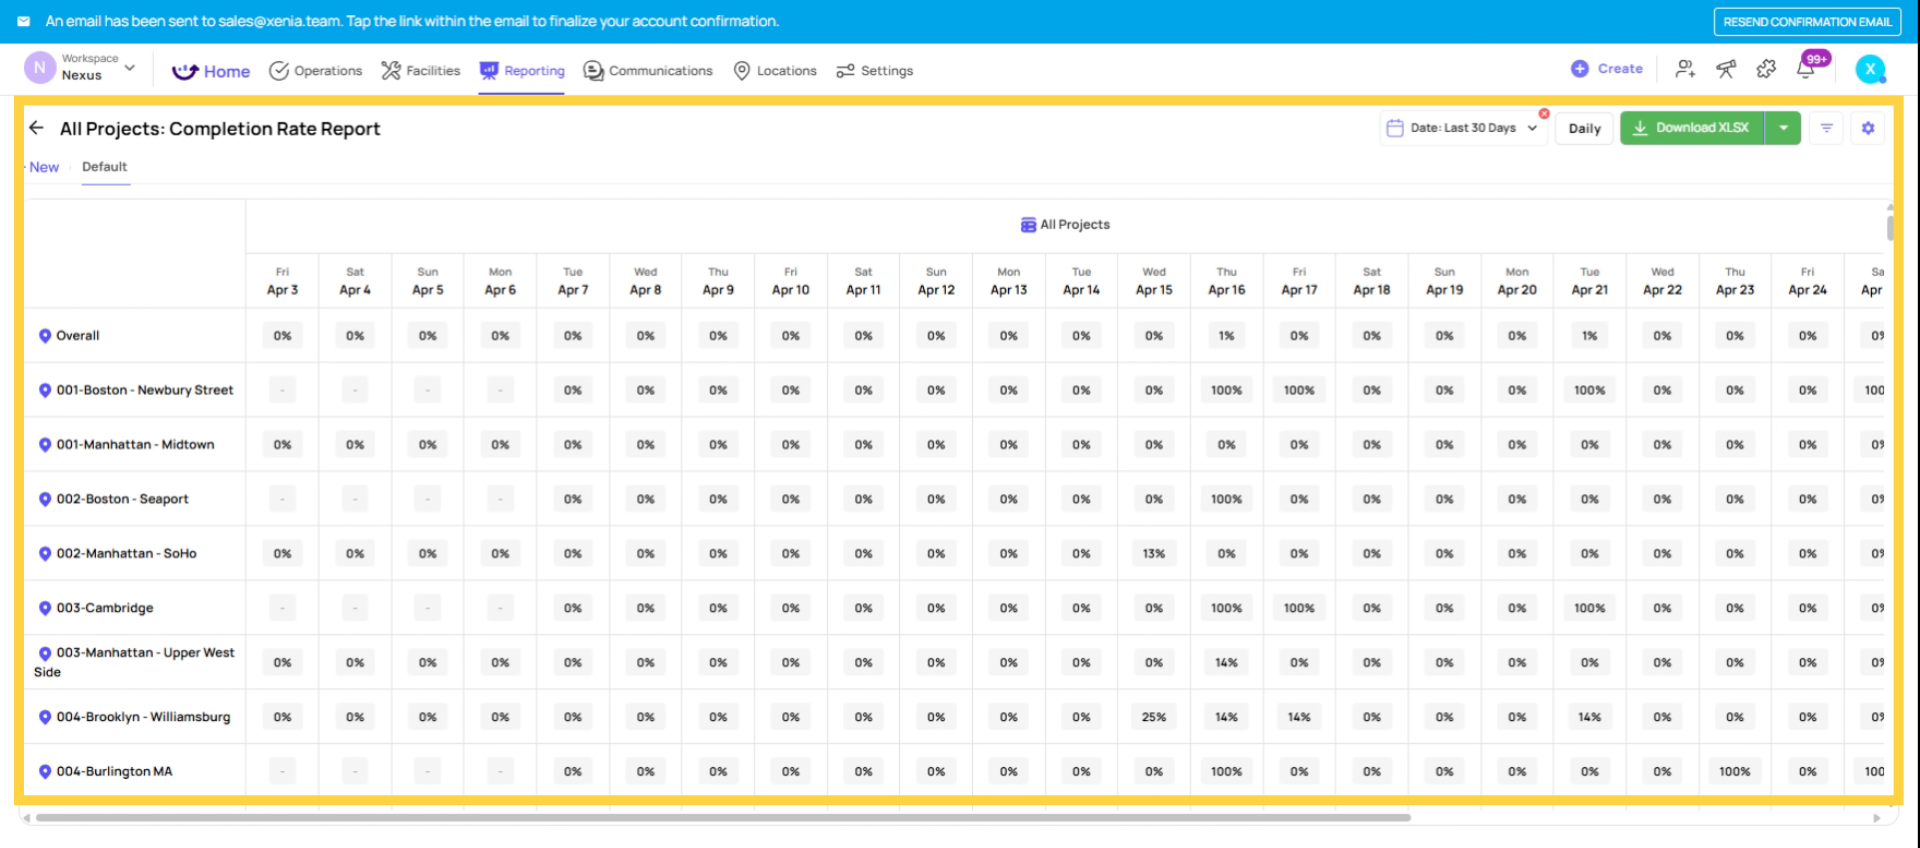Click the horizontal scrollbar thumb
The width and height of the screenshot is (1920, 848).
(723, 818)
